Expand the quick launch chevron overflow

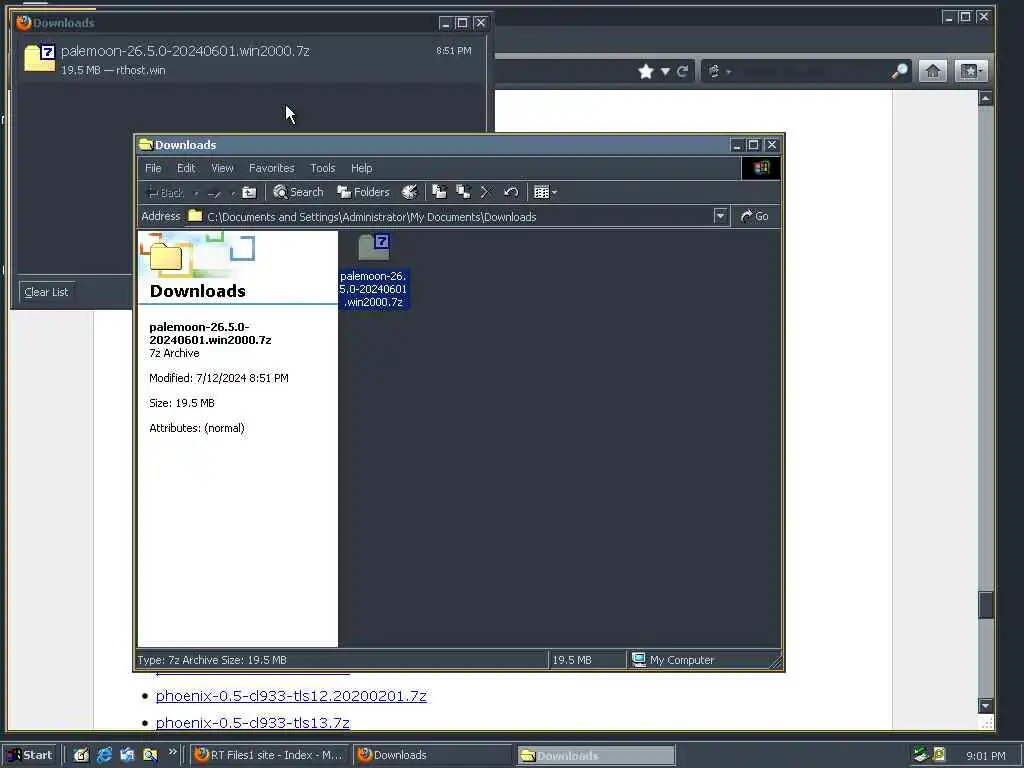pos(173,752)
